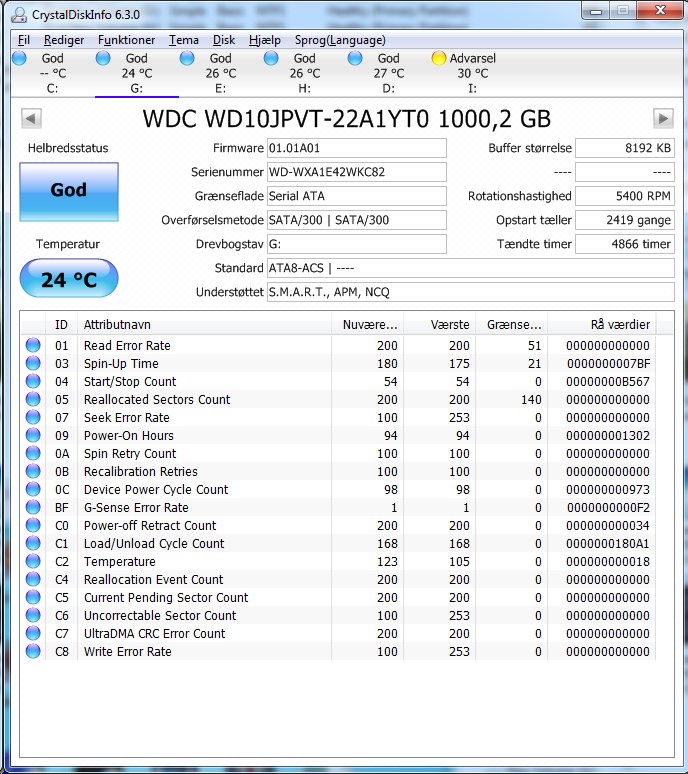The height and width of the screenshot is (774, 688).
Task: Select the E: disk status entry
Action: point(221,73)
